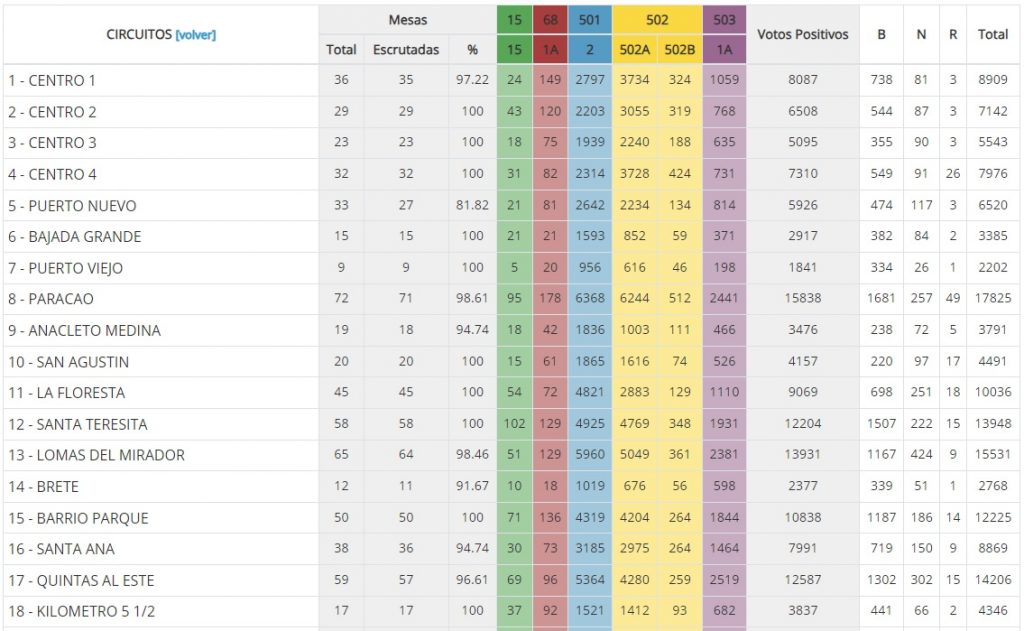Select the 8 - PARACAO circuit row
Viewport: 1024px width, 631px height.
point(51,299)
